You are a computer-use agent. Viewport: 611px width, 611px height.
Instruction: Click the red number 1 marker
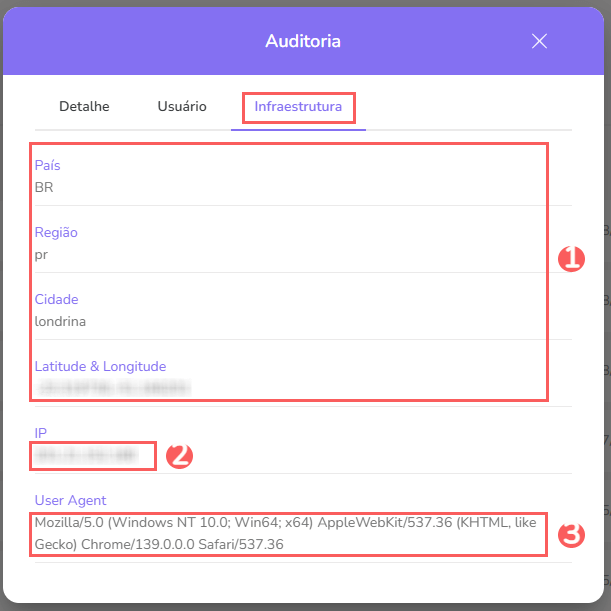pos(570,259)
